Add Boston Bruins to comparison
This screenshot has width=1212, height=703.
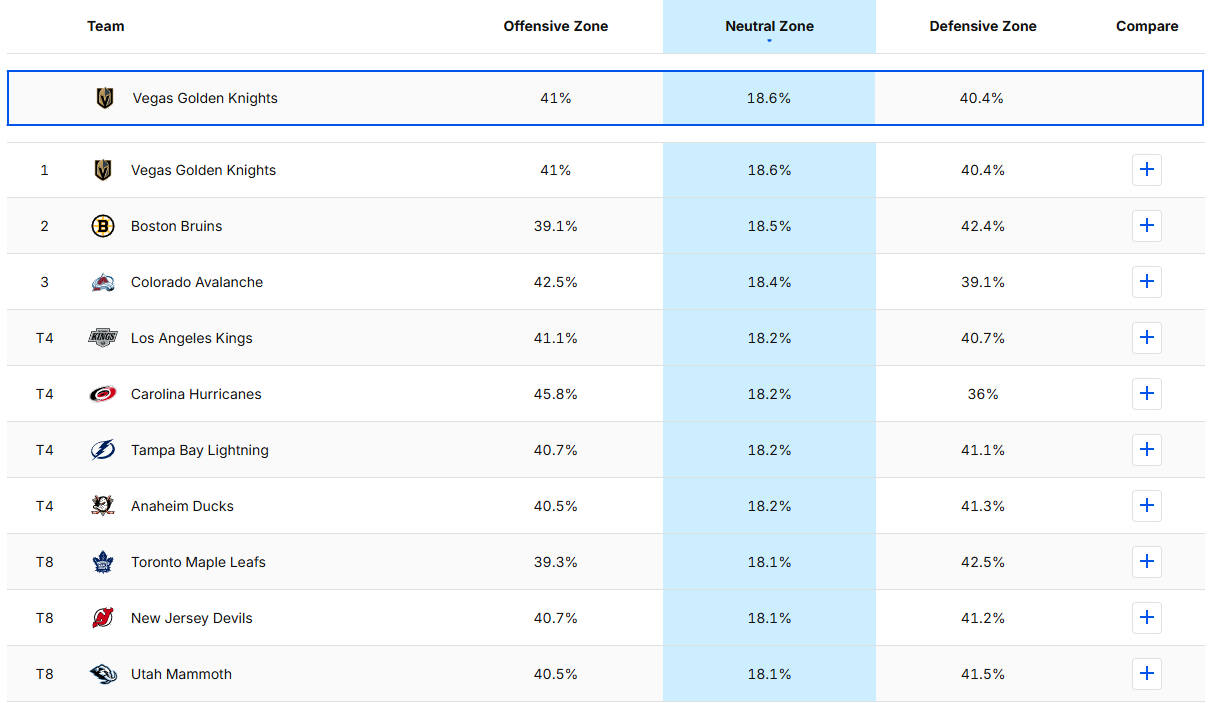pos(1146,226)
